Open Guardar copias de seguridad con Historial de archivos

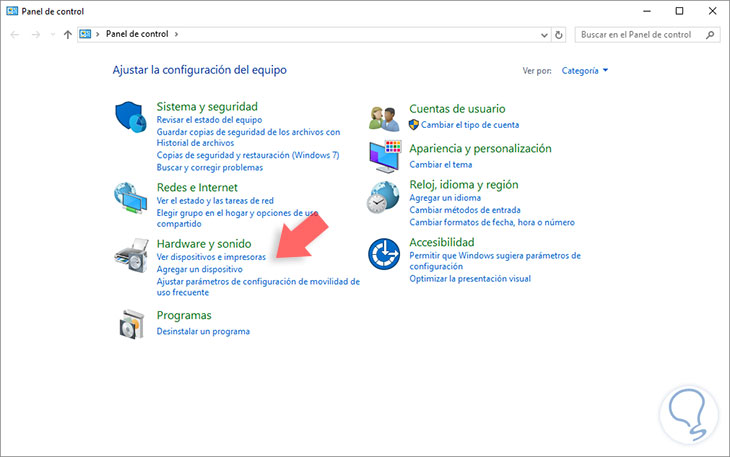248,137
